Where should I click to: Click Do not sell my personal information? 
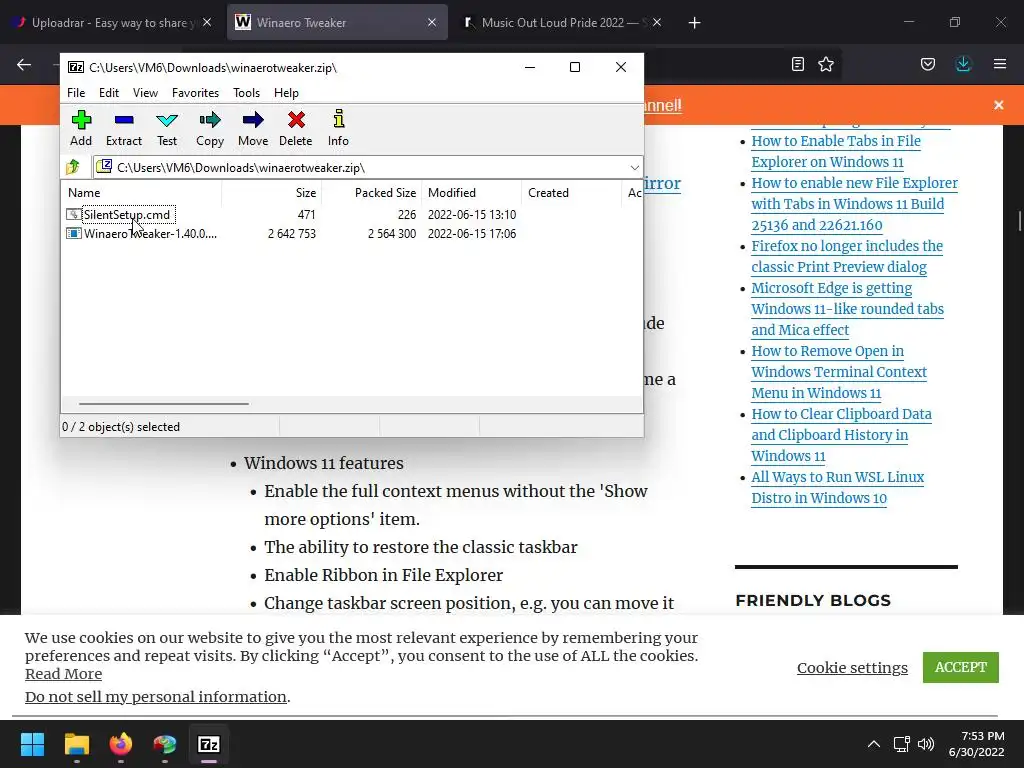(155, 697)
